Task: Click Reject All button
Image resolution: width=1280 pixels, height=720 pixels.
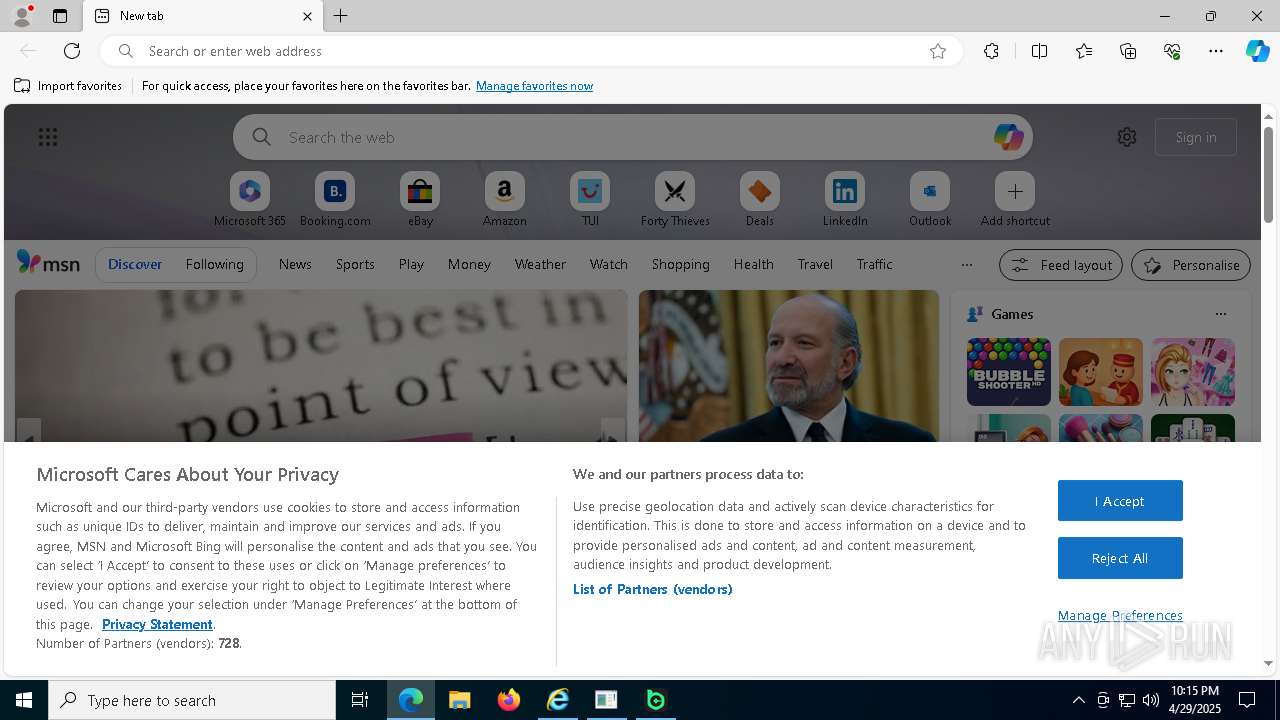Action: click(x=1120, y=558)
